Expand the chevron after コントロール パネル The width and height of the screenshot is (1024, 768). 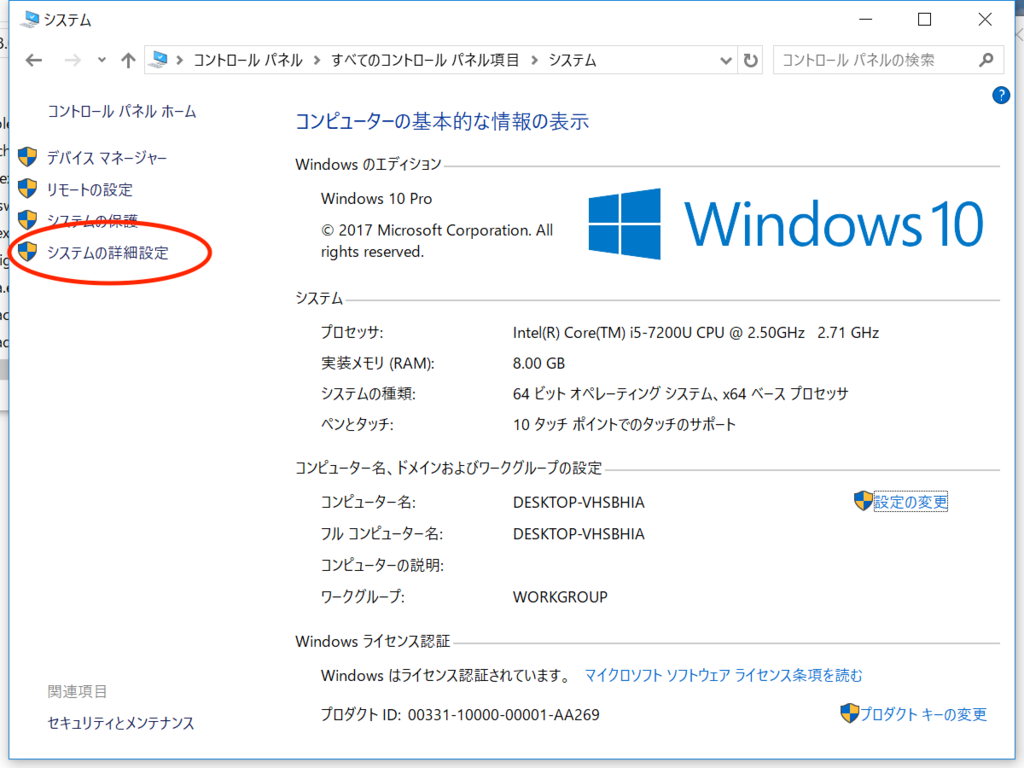(x=317, y=61)
